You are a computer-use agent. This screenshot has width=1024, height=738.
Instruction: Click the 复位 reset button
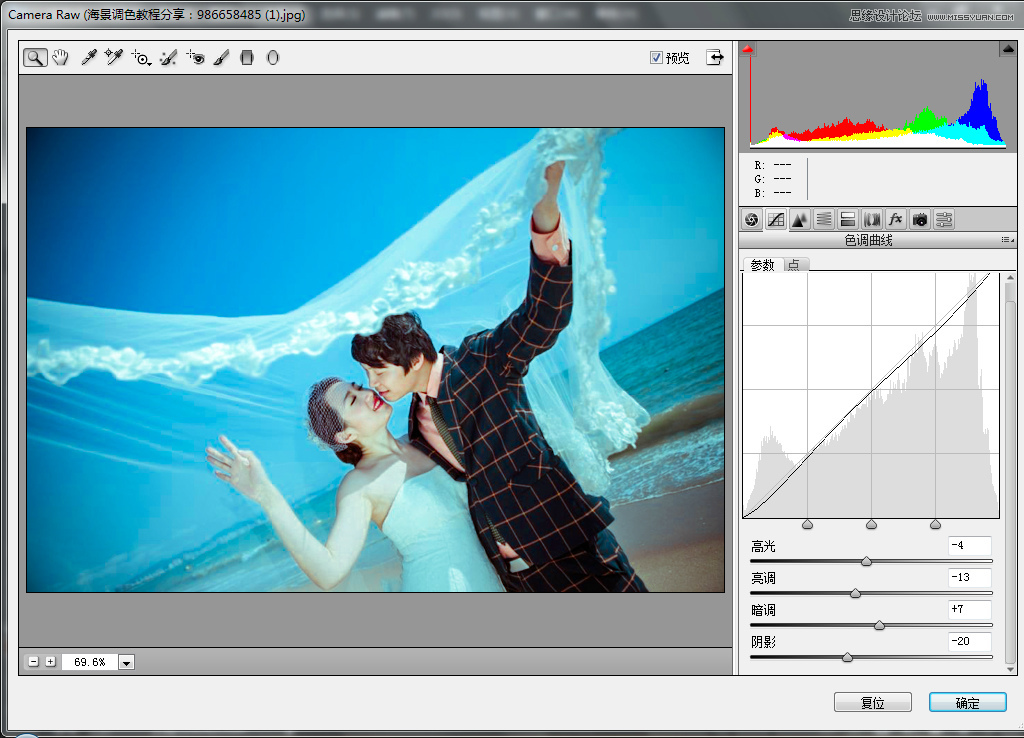tap(872, 703)
